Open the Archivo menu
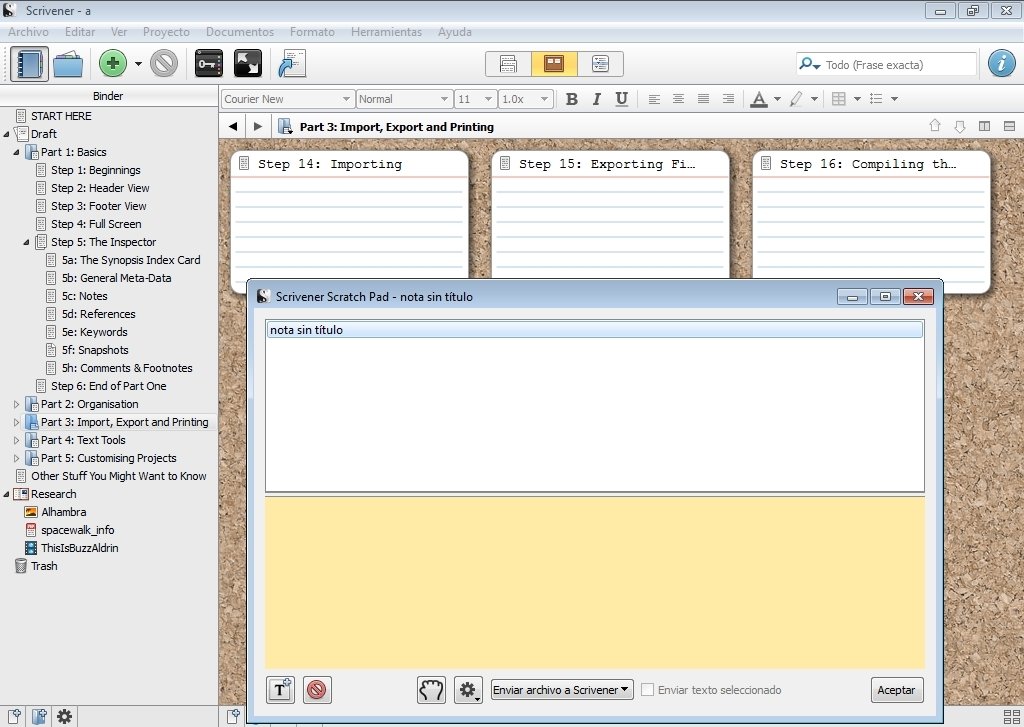The height and width of the screenshot is (727, 1024). tap(28, 31)
